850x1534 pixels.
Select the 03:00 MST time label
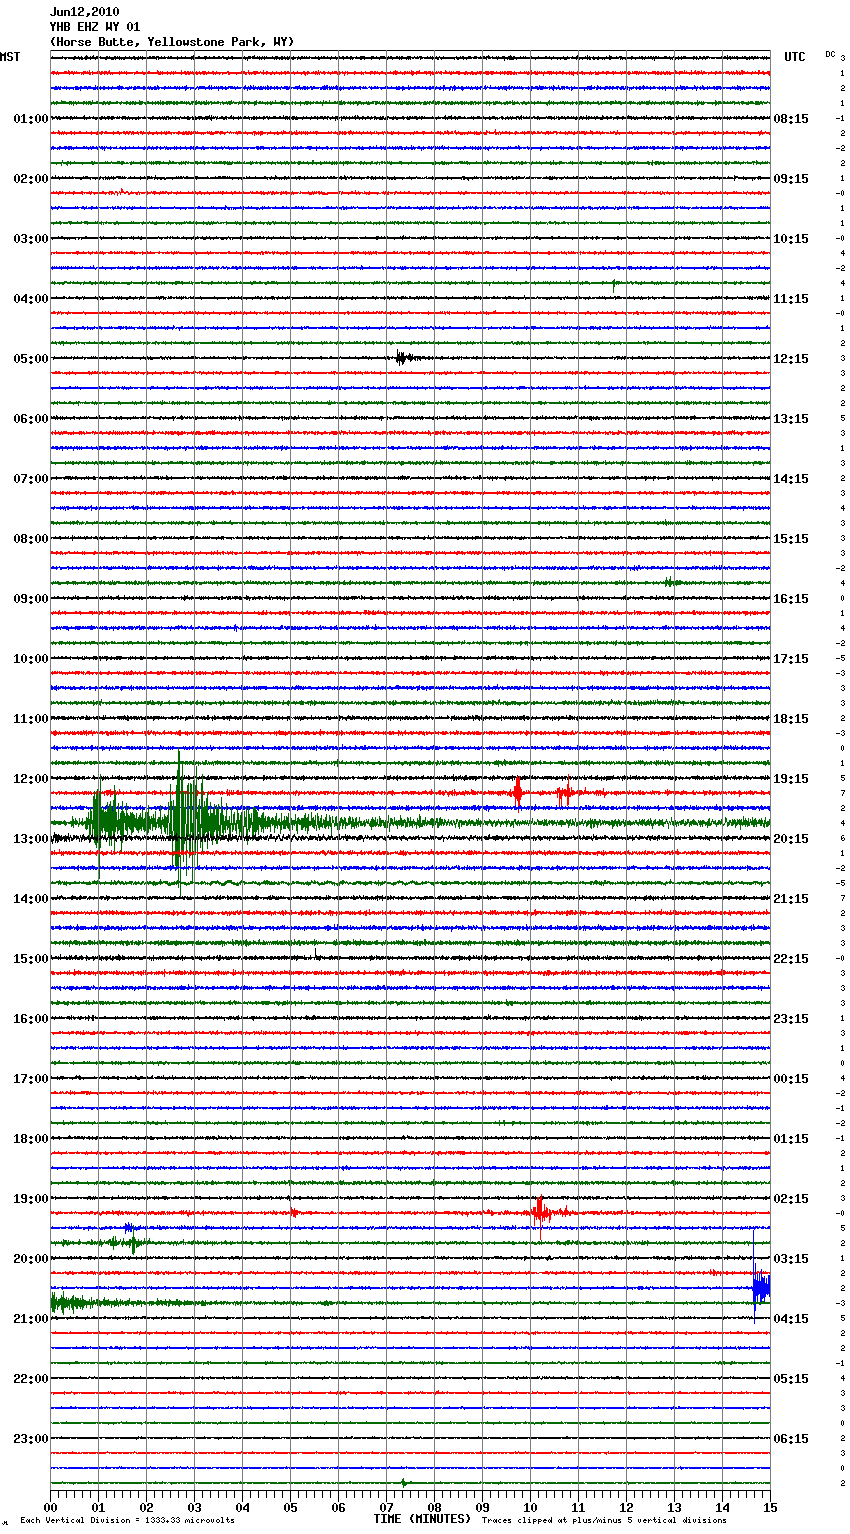[x=30, y=239]
